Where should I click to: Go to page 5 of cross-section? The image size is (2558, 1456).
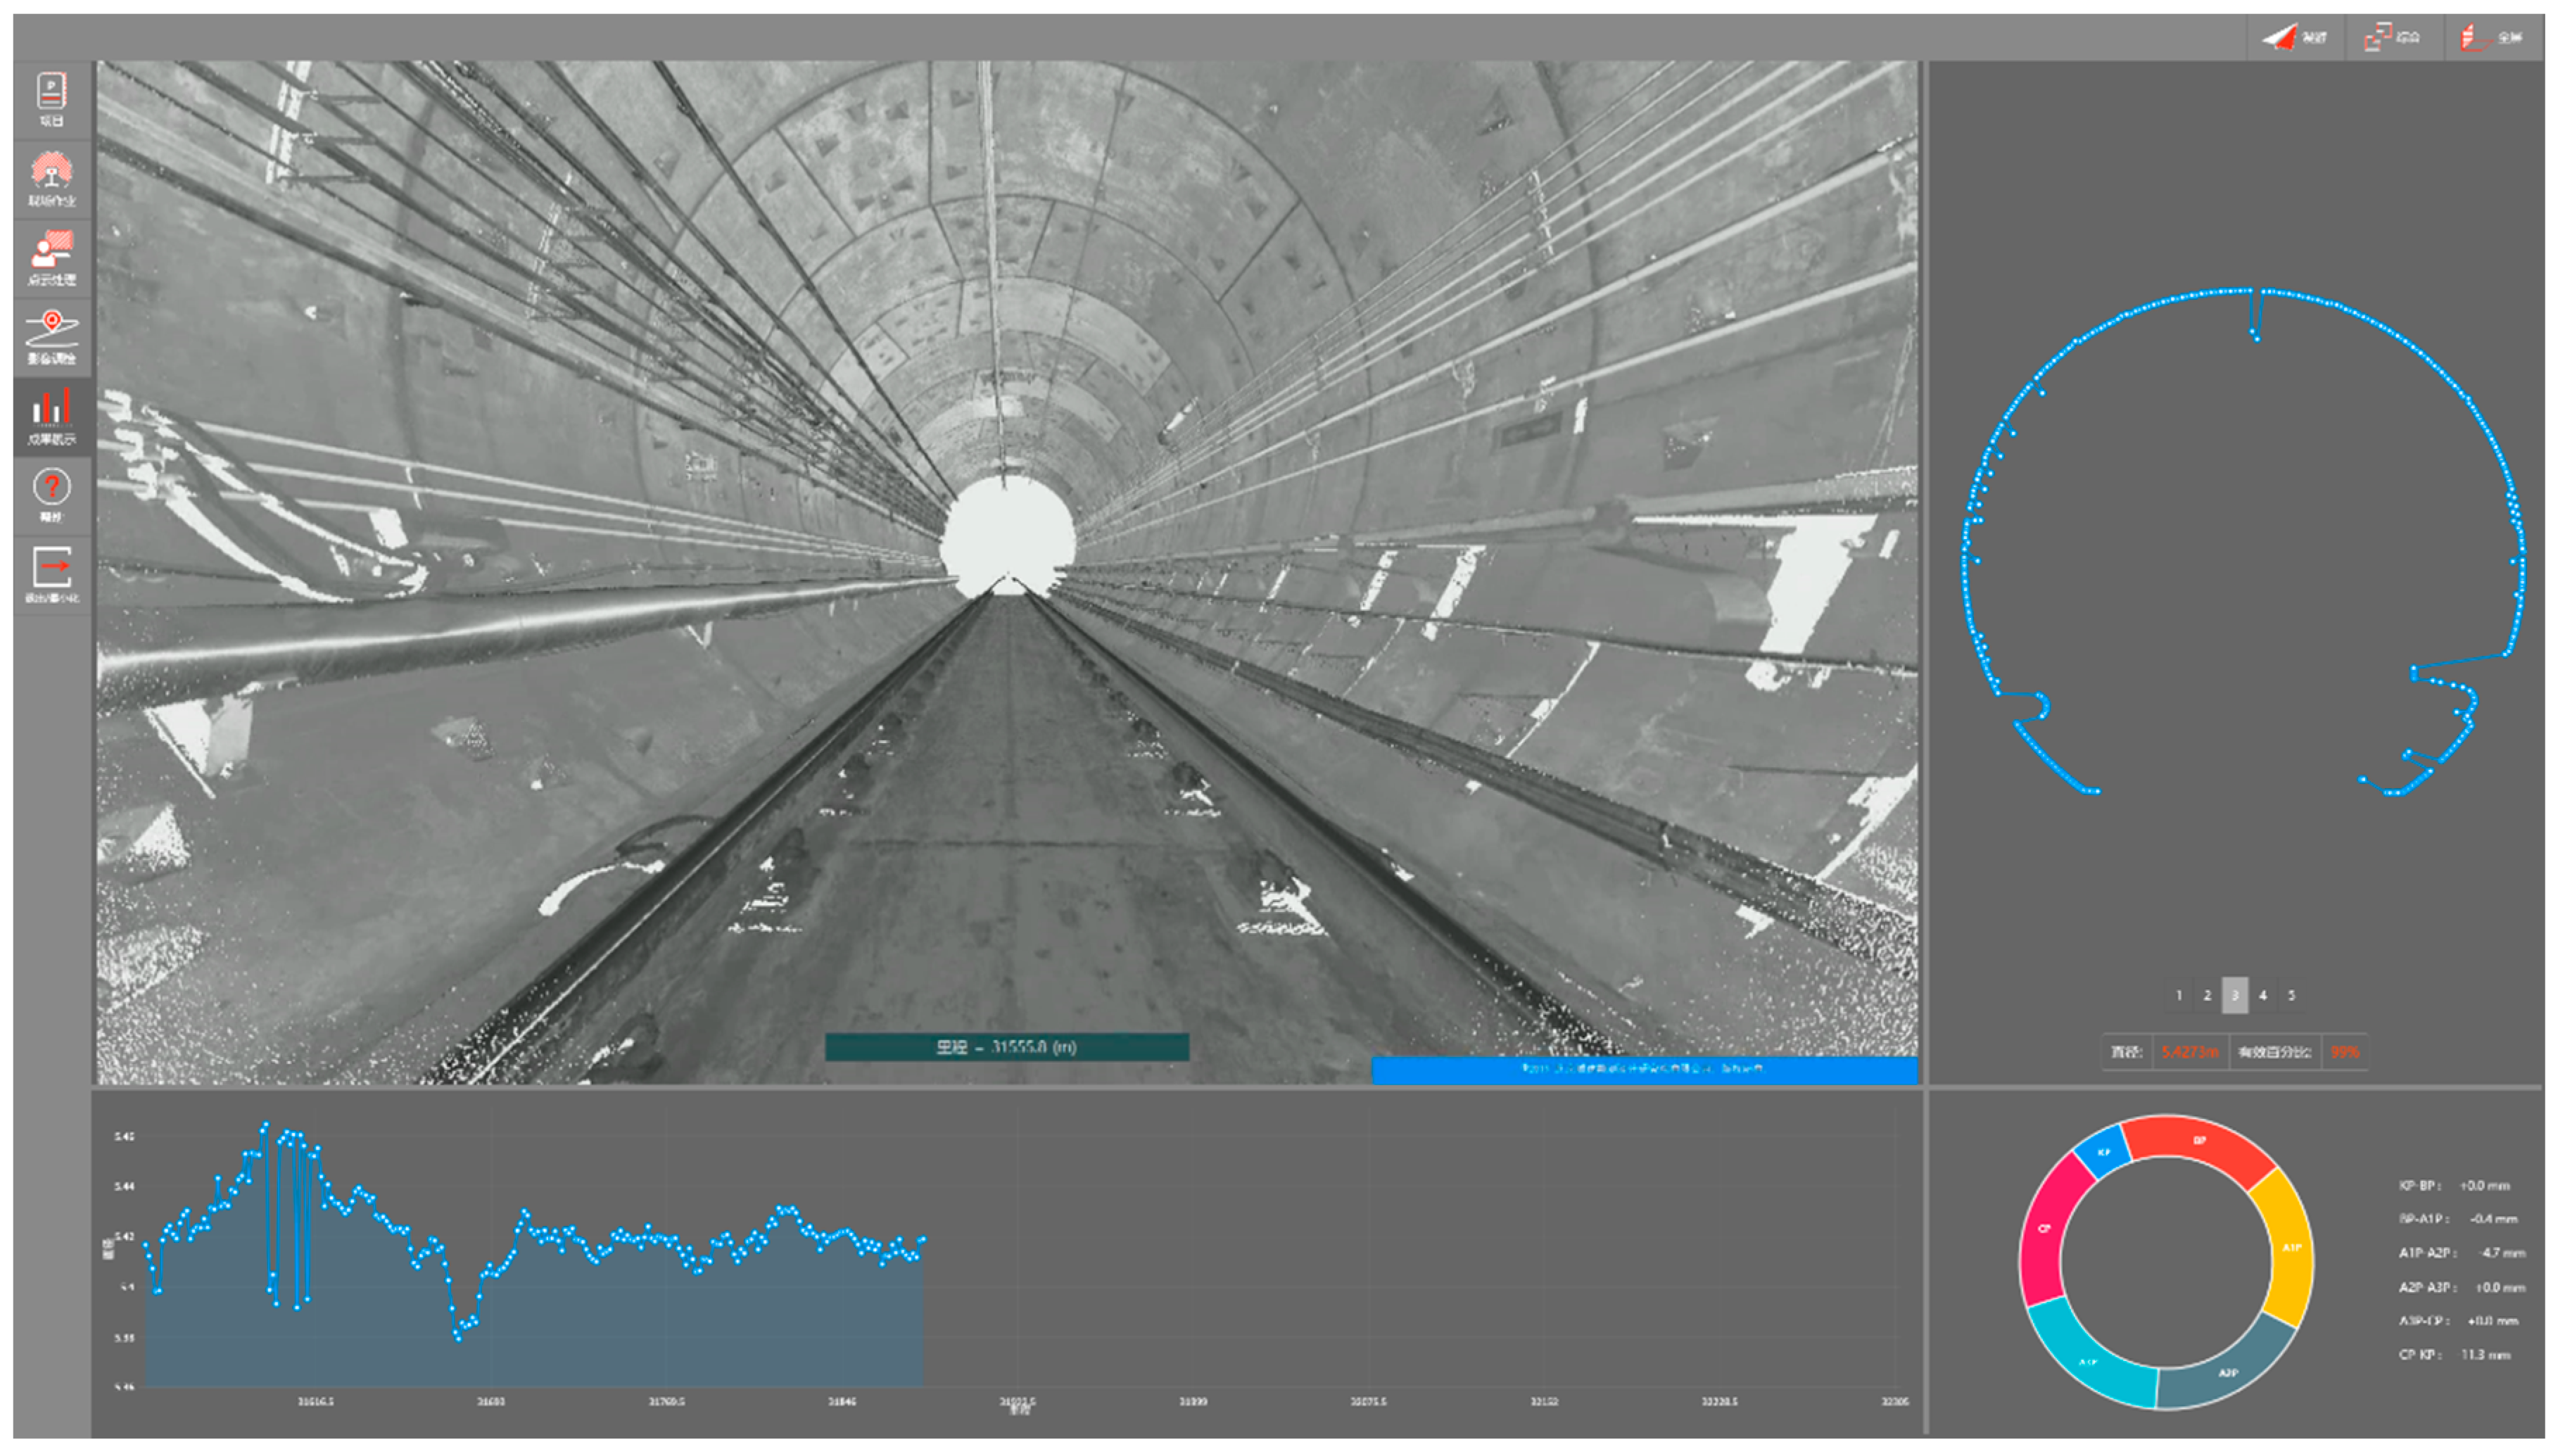[2291, 995]
